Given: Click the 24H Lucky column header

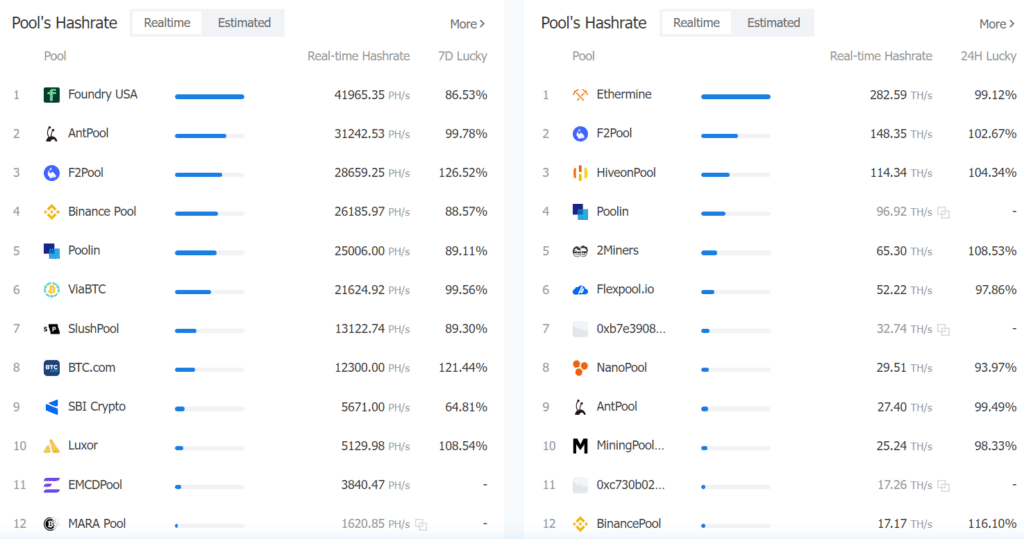Looking at the screenshot, I should point(988,56).
